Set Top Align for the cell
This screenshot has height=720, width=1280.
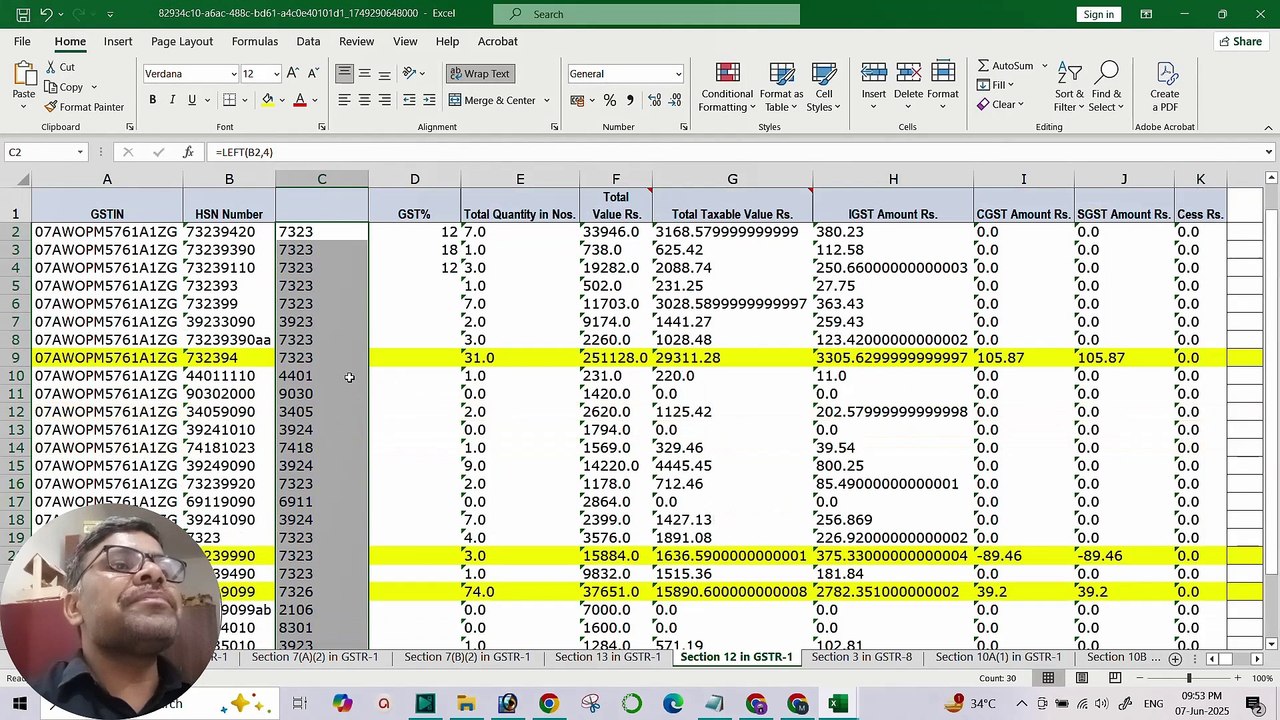[x=344, y=74]
